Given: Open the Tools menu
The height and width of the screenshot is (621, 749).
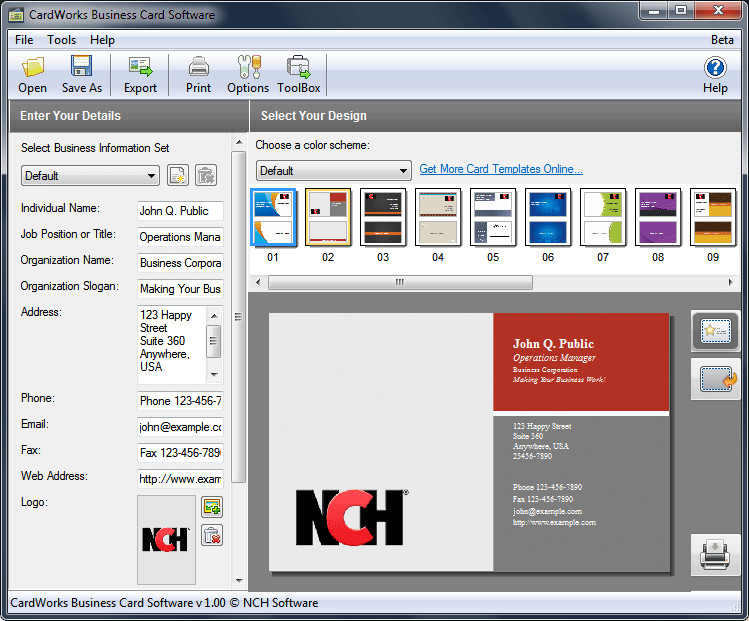Looking at the screenshot, I should (62, 40).
